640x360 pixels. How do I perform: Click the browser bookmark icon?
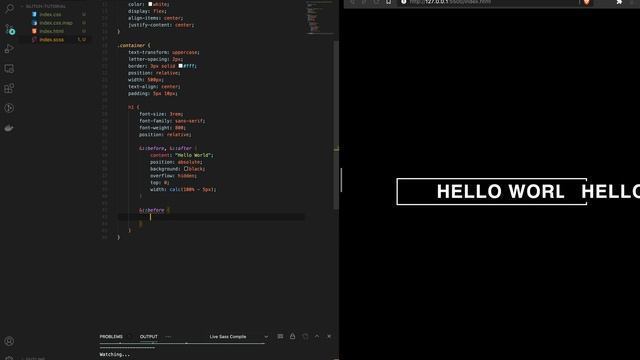(x=389, y=2)
